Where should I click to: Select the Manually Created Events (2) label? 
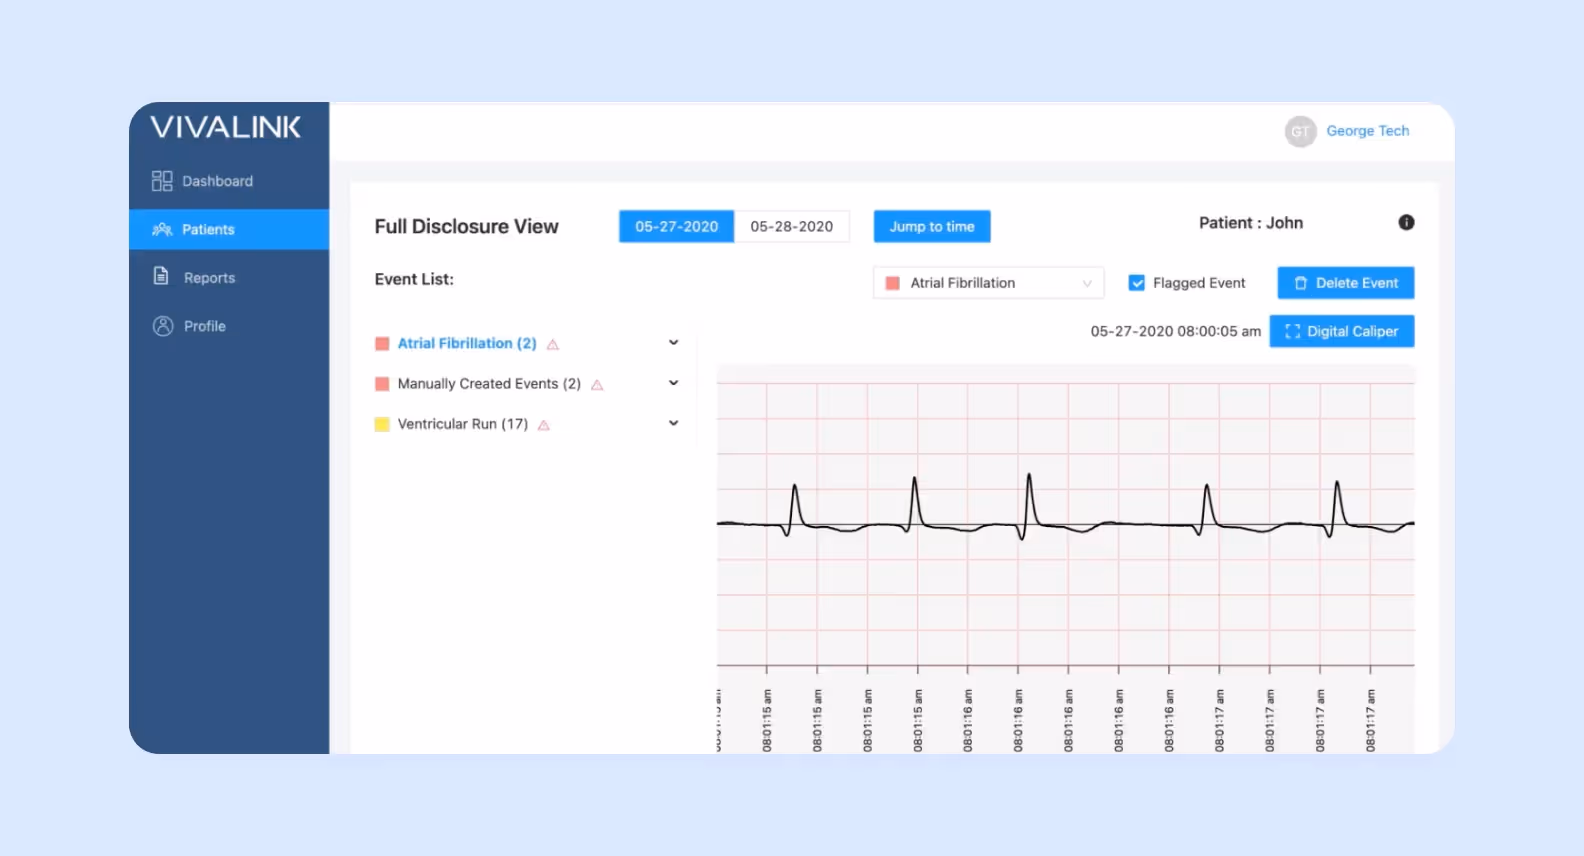tap(489, 384)
